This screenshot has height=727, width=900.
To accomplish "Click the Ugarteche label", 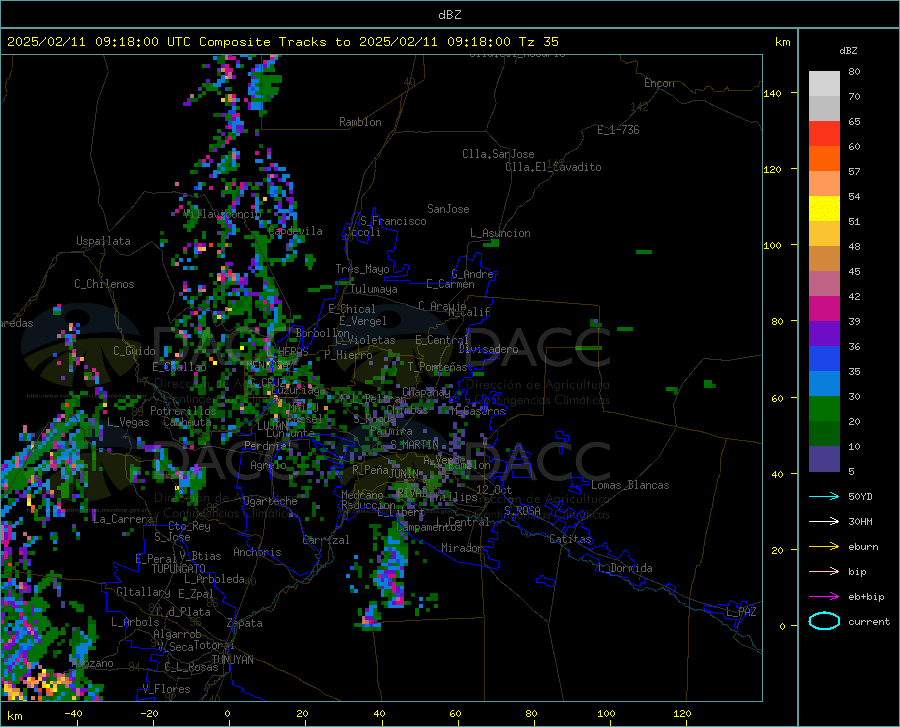I will point(270,501).
